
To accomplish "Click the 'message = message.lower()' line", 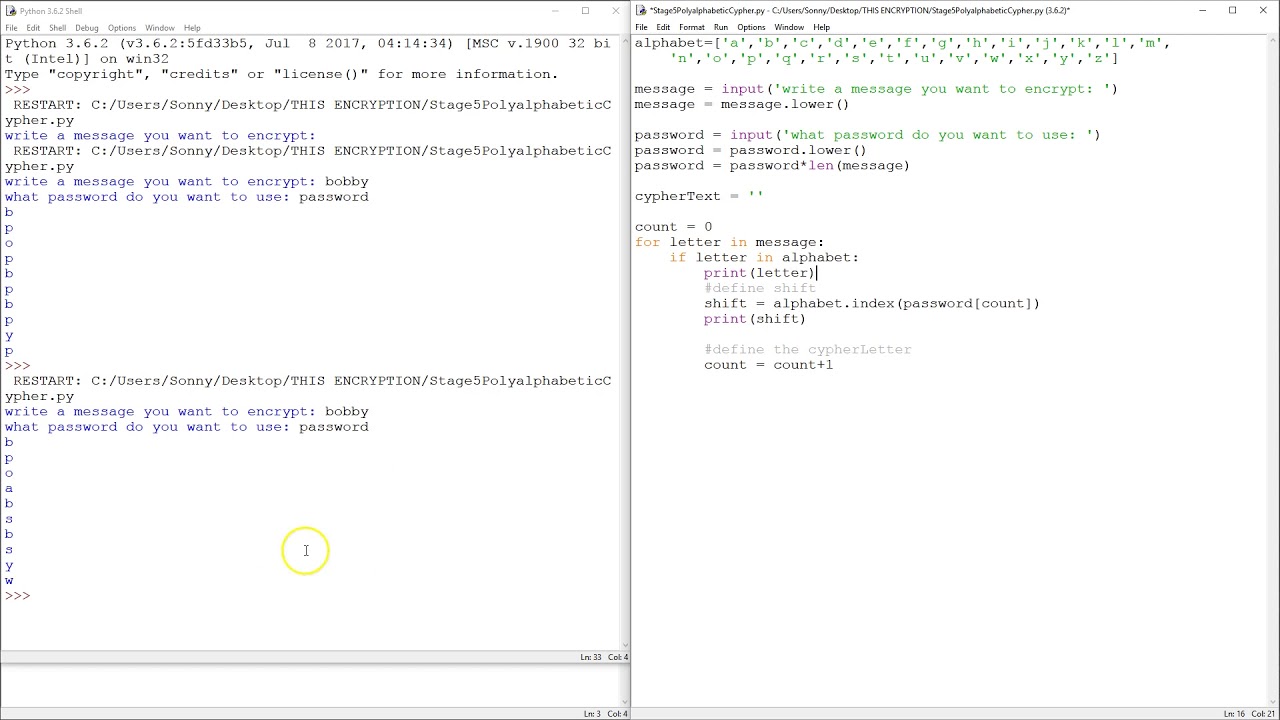I will click(x=742, y=104).
